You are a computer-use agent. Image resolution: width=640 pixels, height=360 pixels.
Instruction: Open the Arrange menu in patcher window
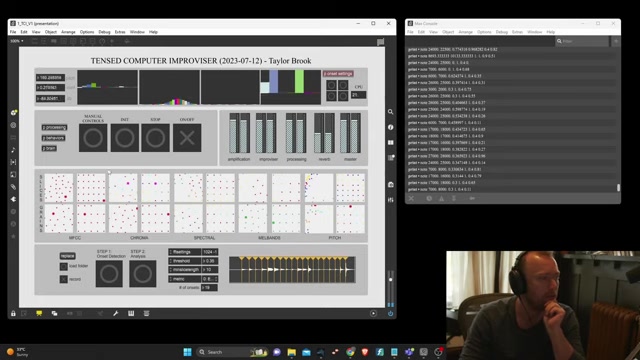click(68, 32)
